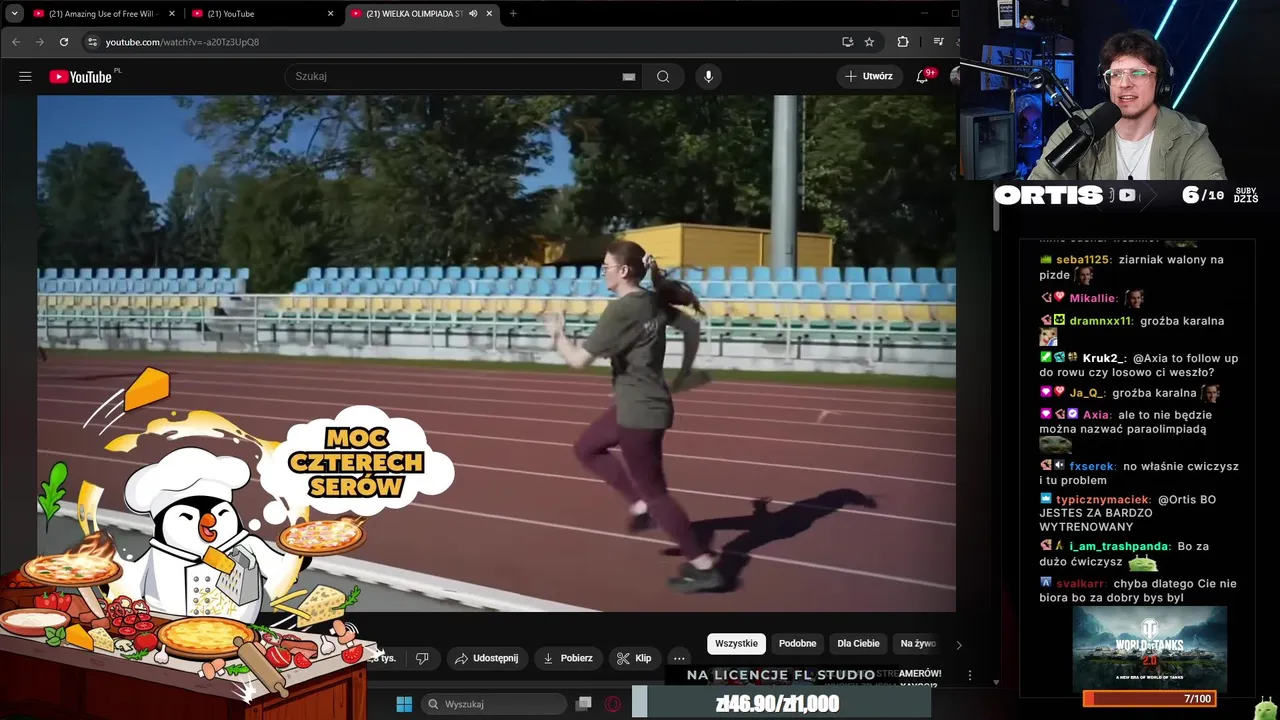Click the youtube.com address bar URL

[182, 42]
